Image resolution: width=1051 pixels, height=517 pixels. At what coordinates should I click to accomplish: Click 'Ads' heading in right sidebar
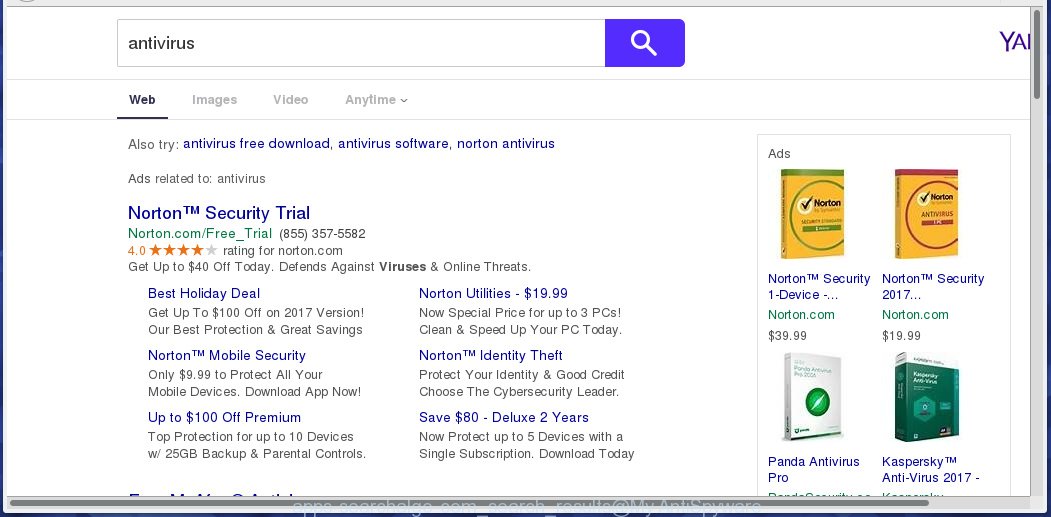pos(780,154)
